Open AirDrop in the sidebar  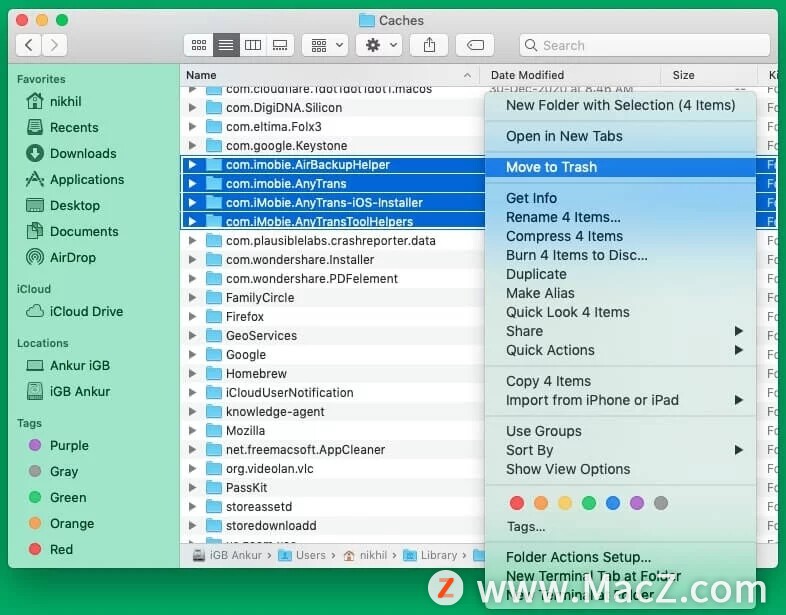point(61,258)
